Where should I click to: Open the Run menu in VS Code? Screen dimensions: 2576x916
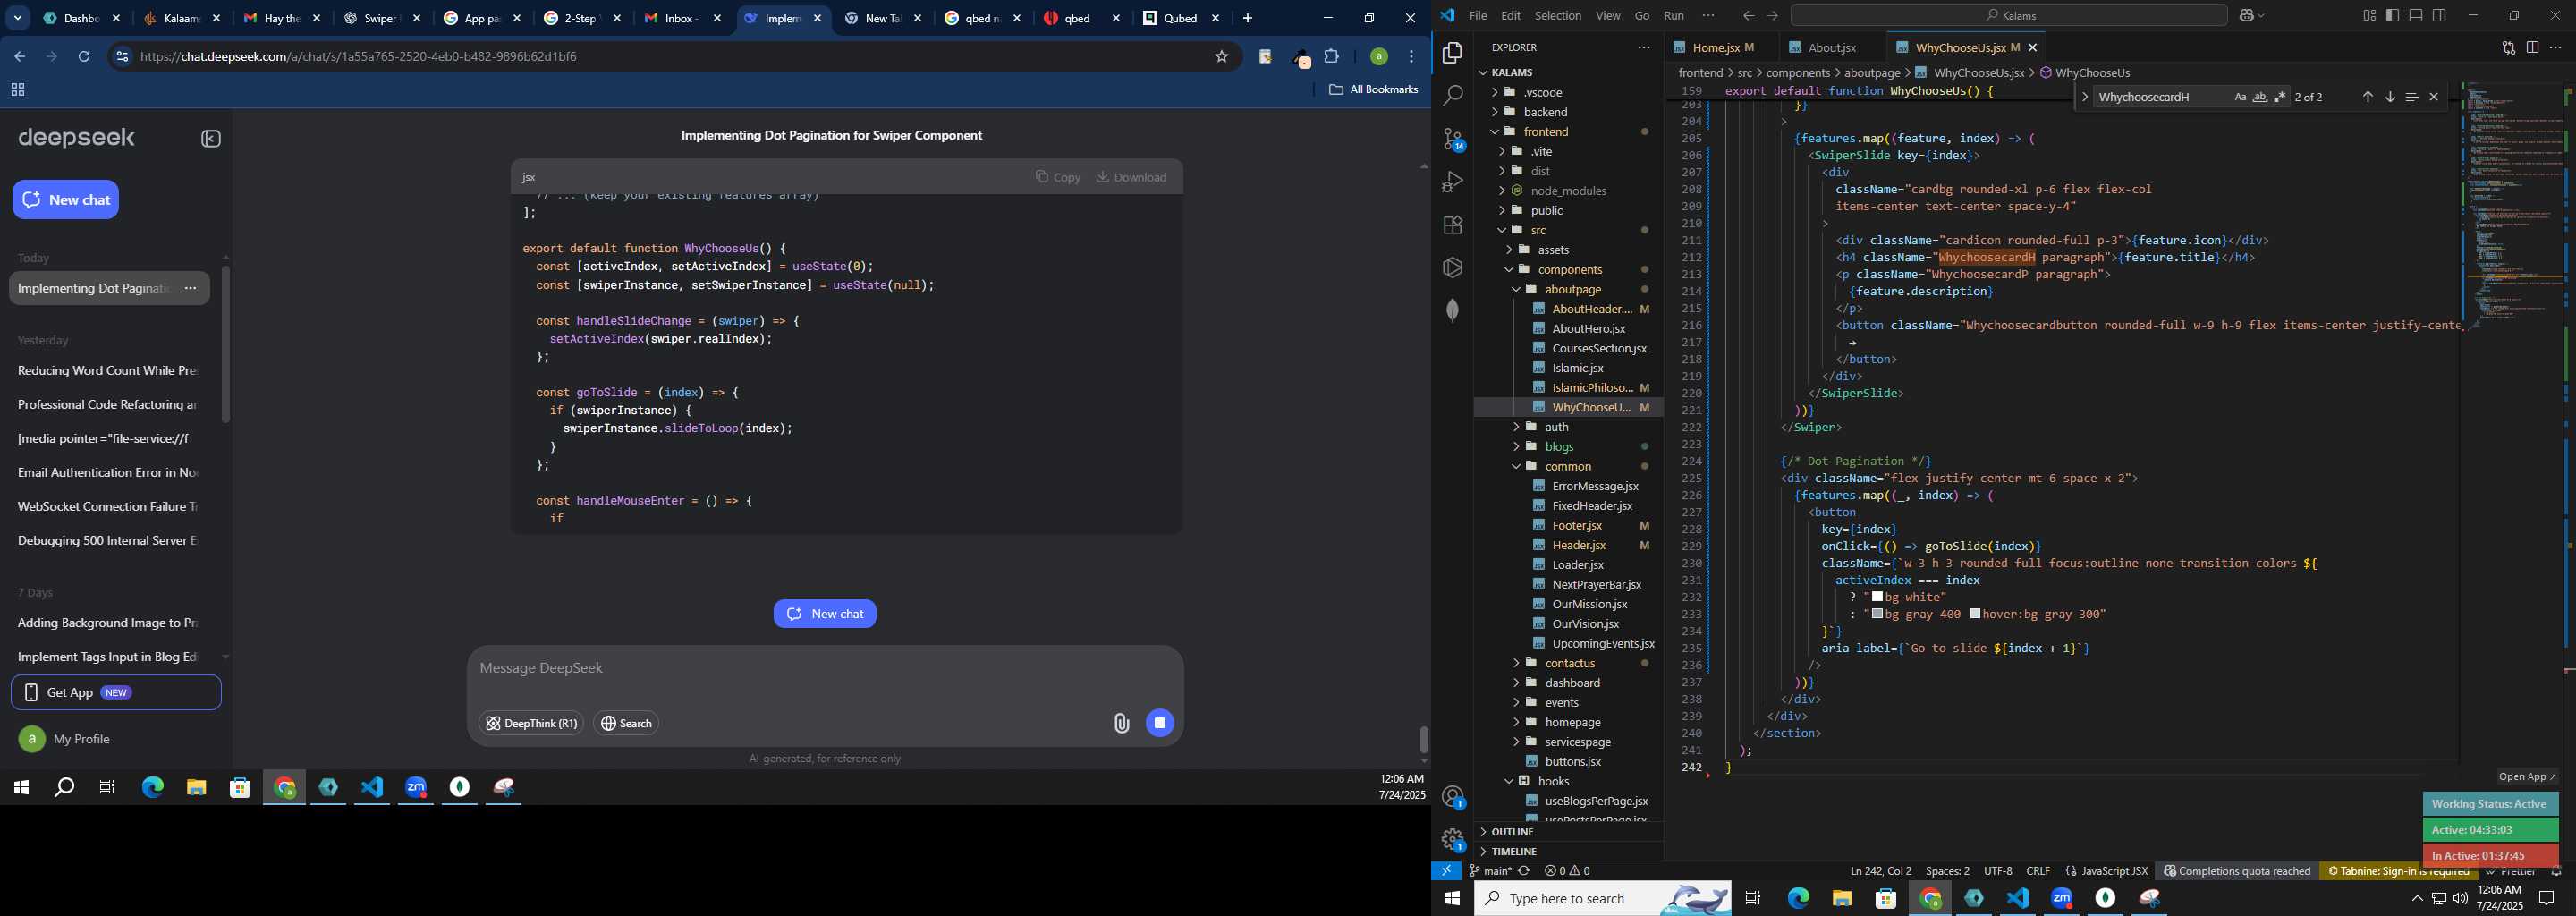click(x=1673, y=16)
